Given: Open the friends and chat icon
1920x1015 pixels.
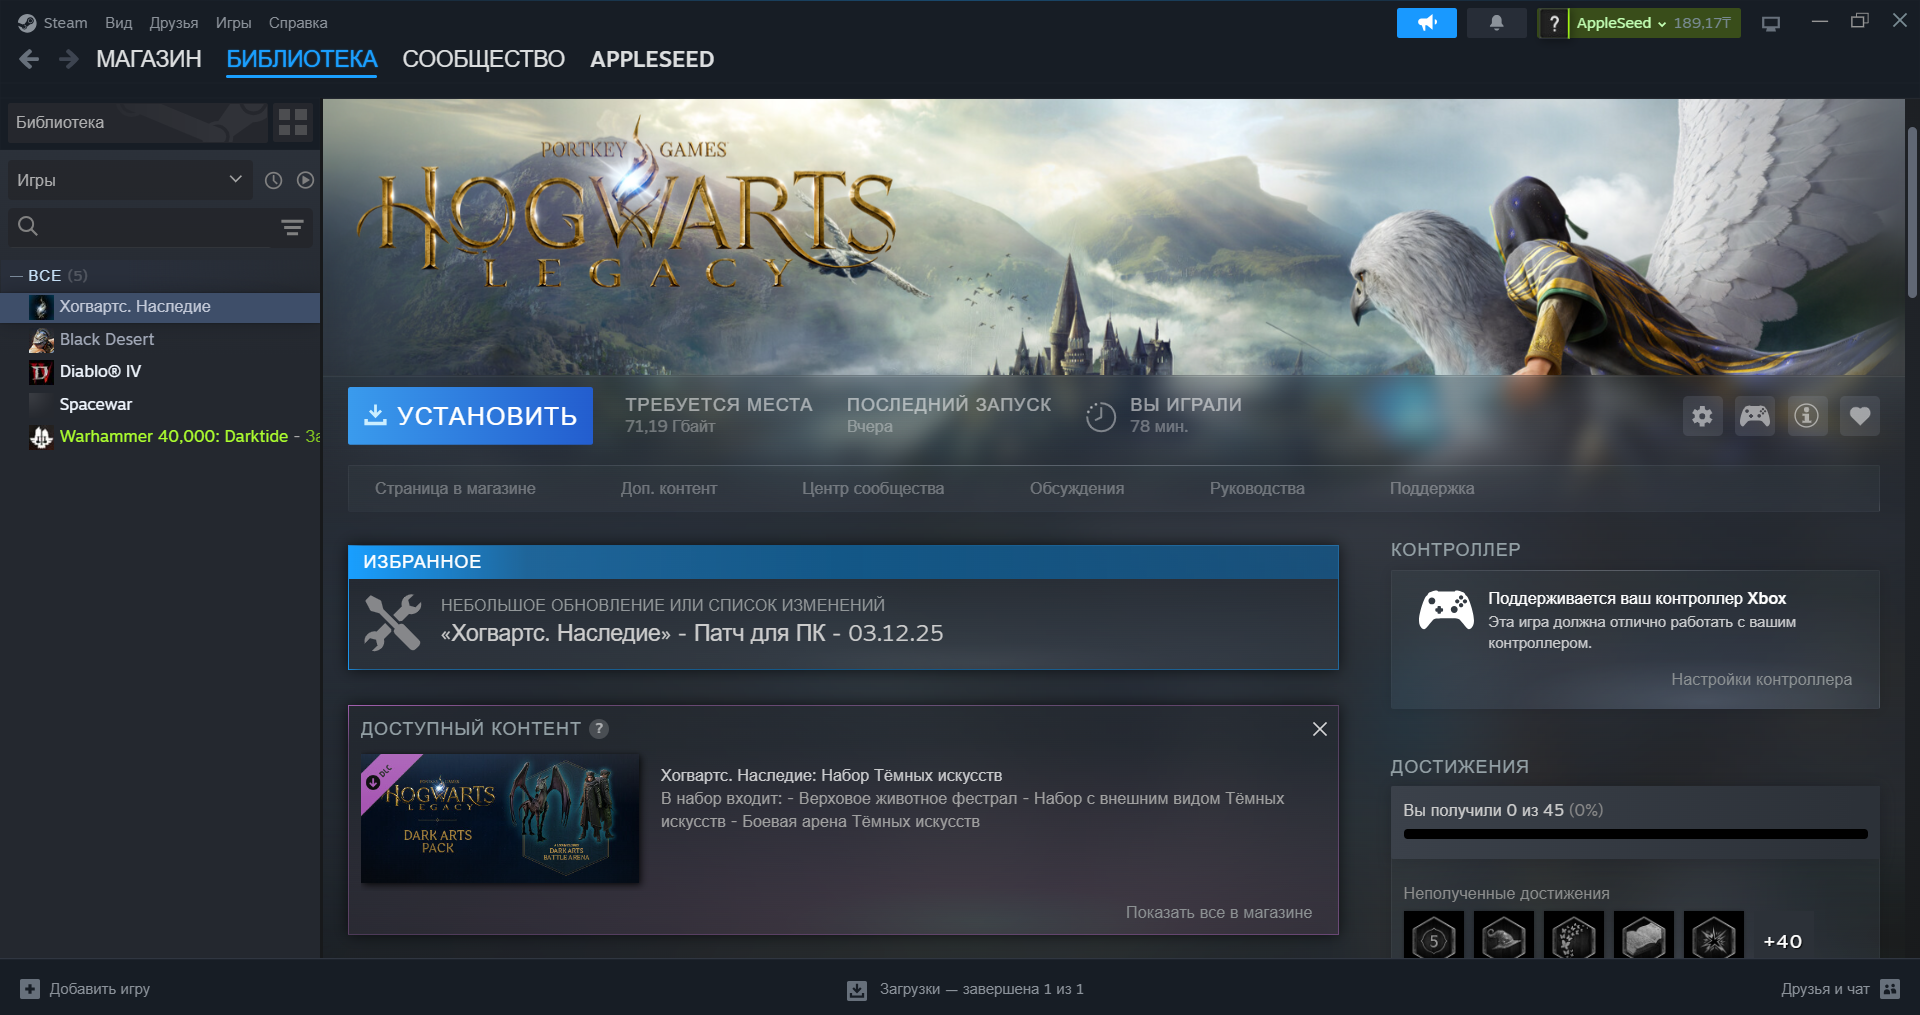Looking at the screenshot, I should (1890, 989).
